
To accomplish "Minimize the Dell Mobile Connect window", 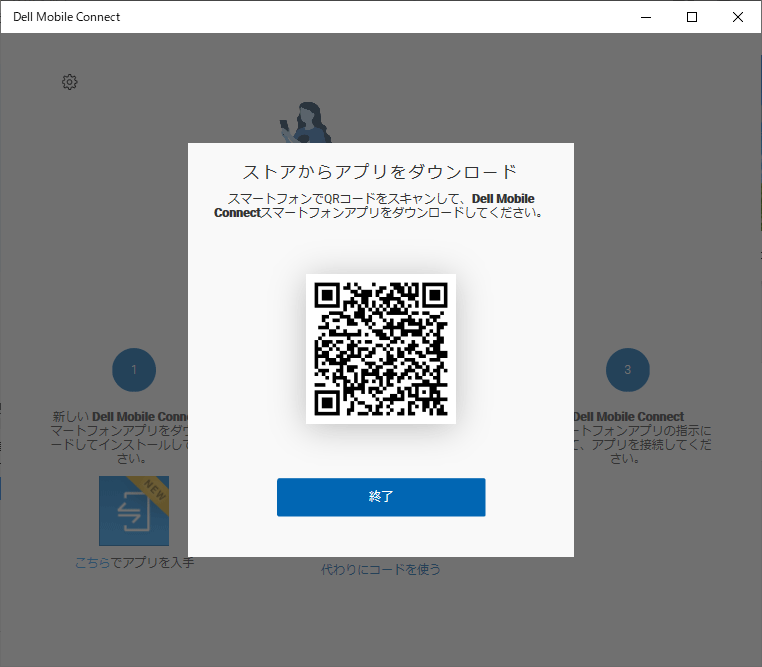I will [646, 17].
